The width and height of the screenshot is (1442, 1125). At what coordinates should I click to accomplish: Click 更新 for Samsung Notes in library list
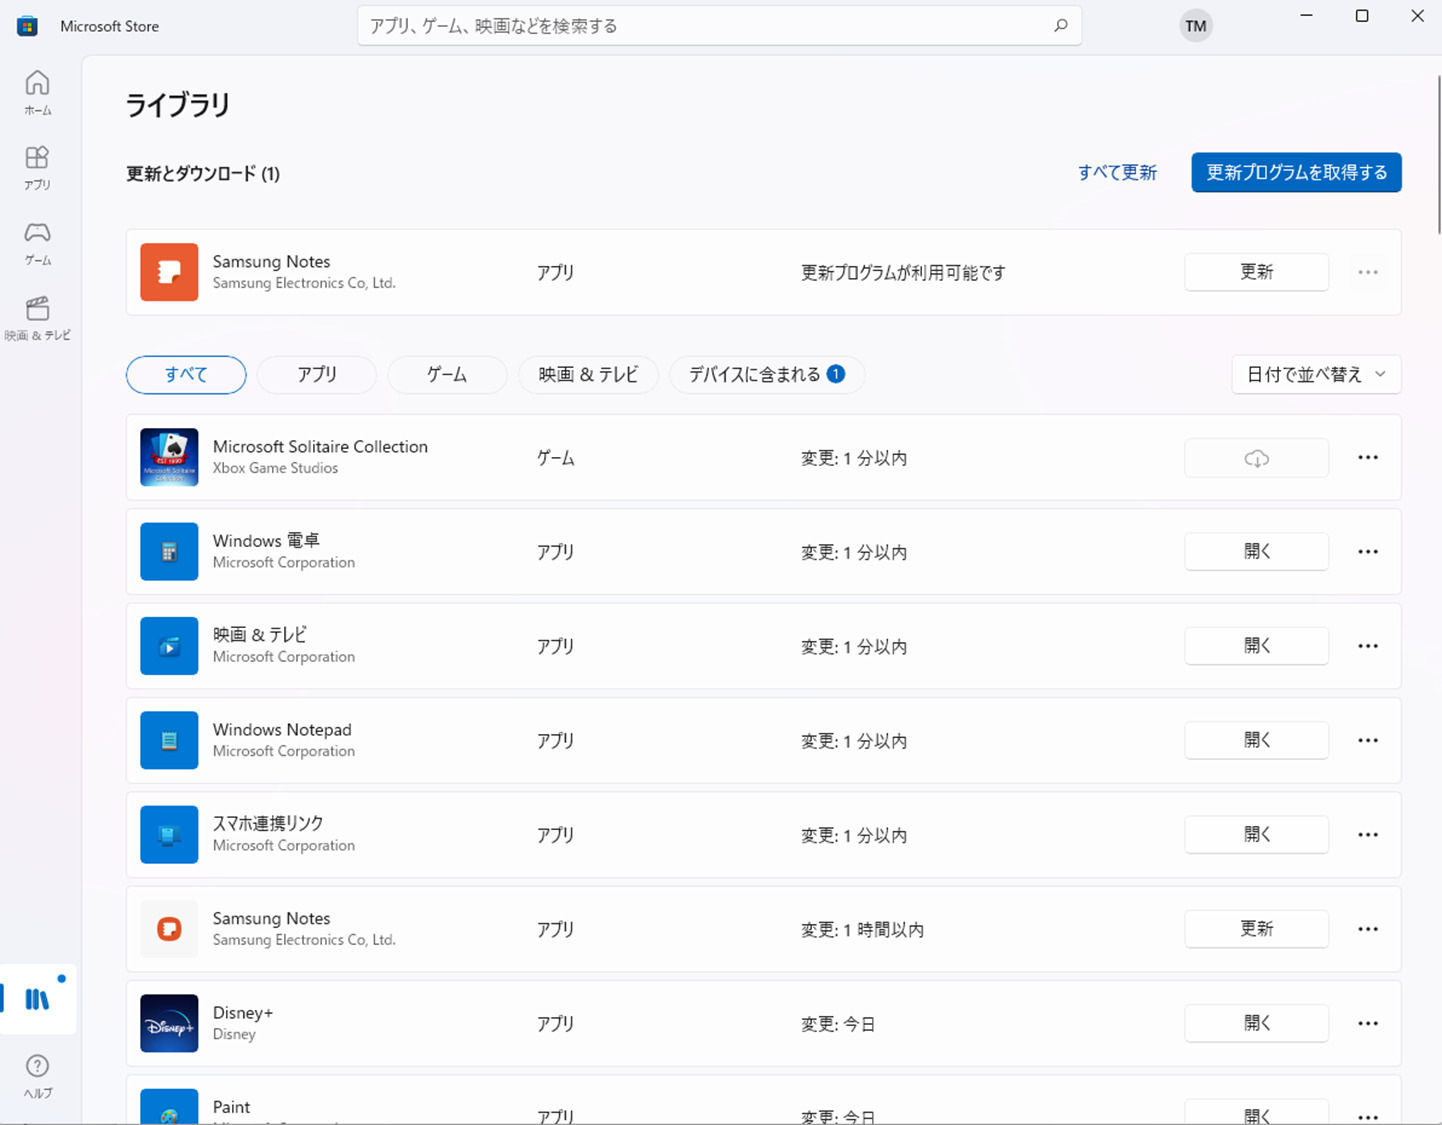1257,929
